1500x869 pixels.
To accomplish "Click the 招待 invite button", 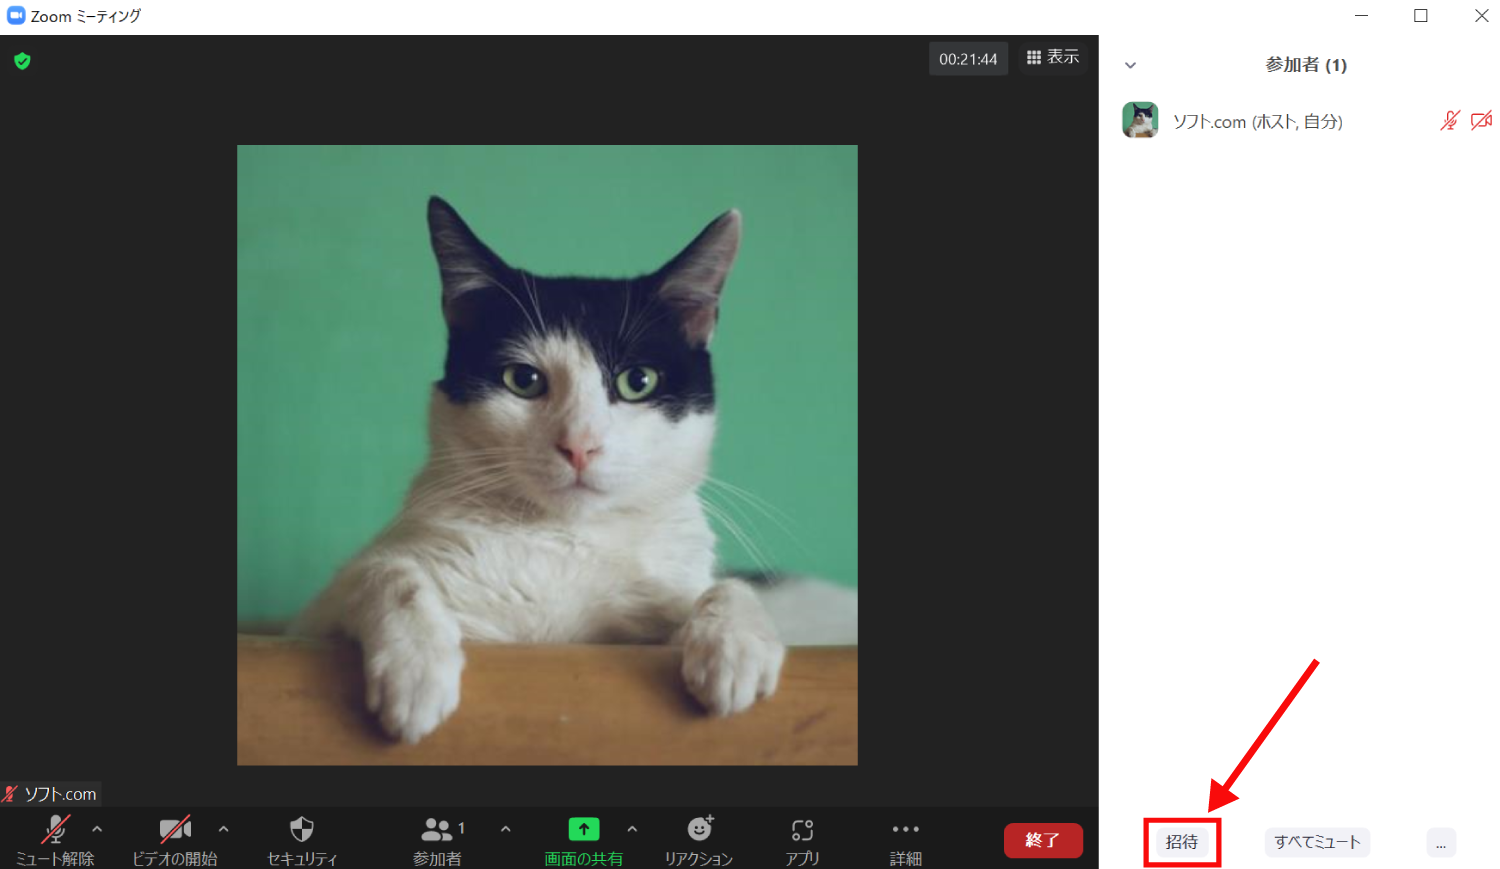I will [x=1182, y=842].
